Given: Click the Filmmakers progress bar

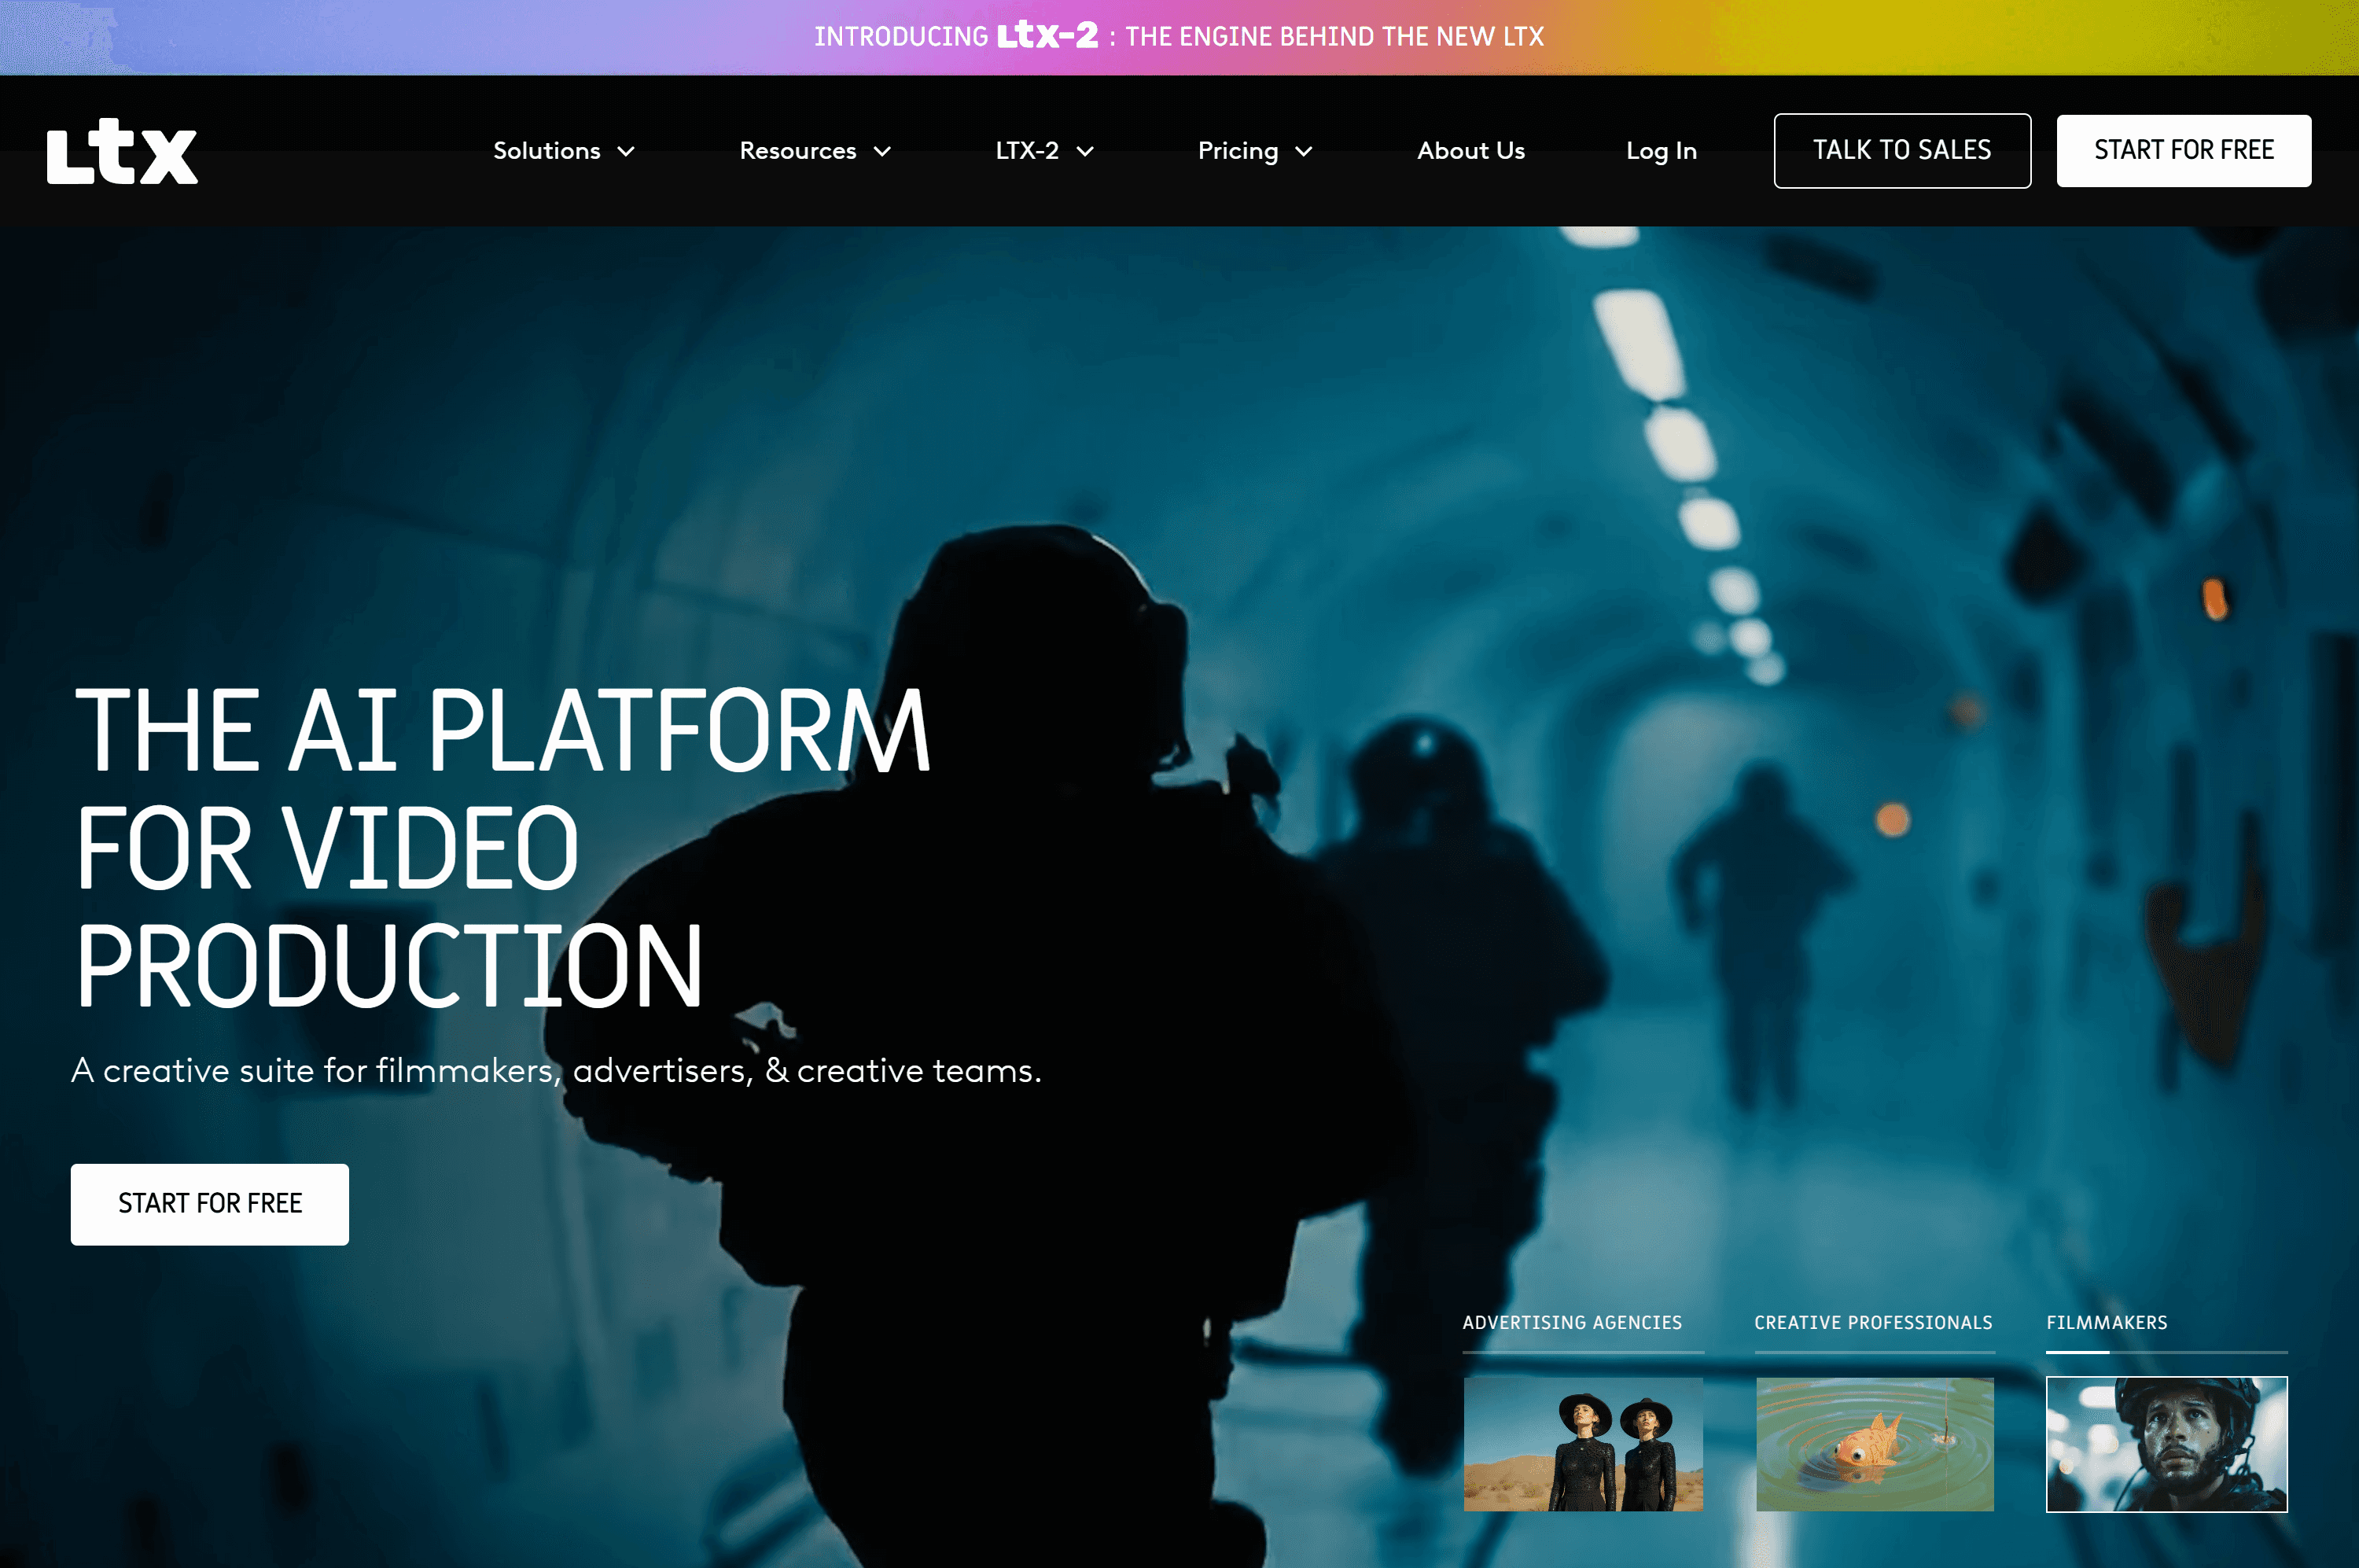Looking at the screenshot, I should coord(2166,1352).
